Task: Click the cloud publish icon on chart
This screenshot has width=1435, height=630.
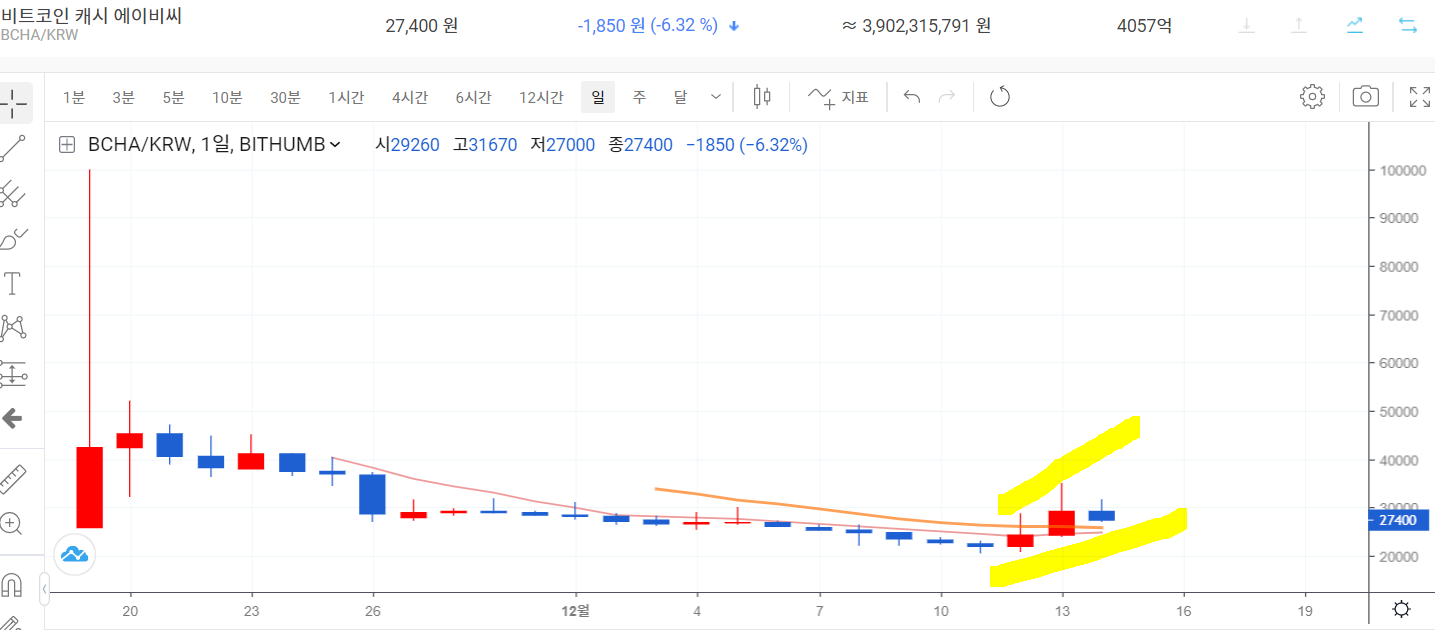Action: click(75, 553)
